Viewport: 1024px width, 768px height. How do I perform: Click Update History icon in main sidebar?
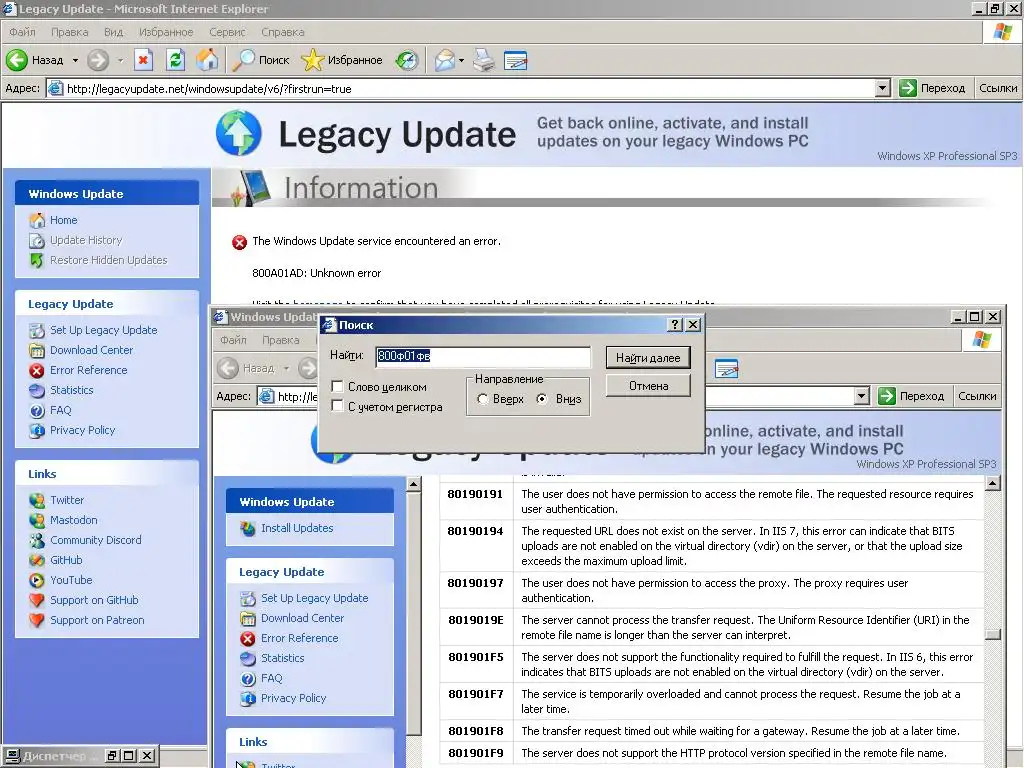click(37, 240)
